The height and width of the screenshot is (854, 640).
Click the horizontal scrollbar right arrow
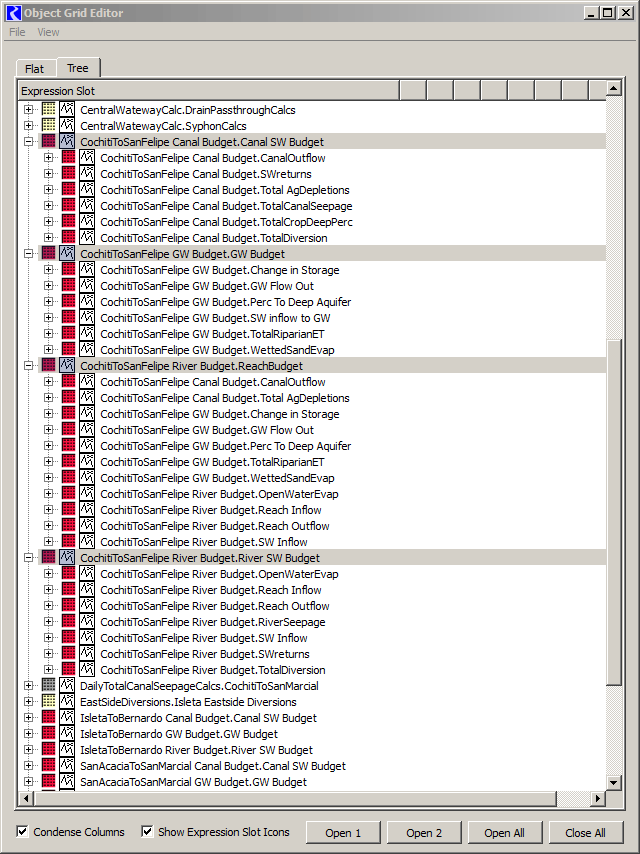(598, 798)
